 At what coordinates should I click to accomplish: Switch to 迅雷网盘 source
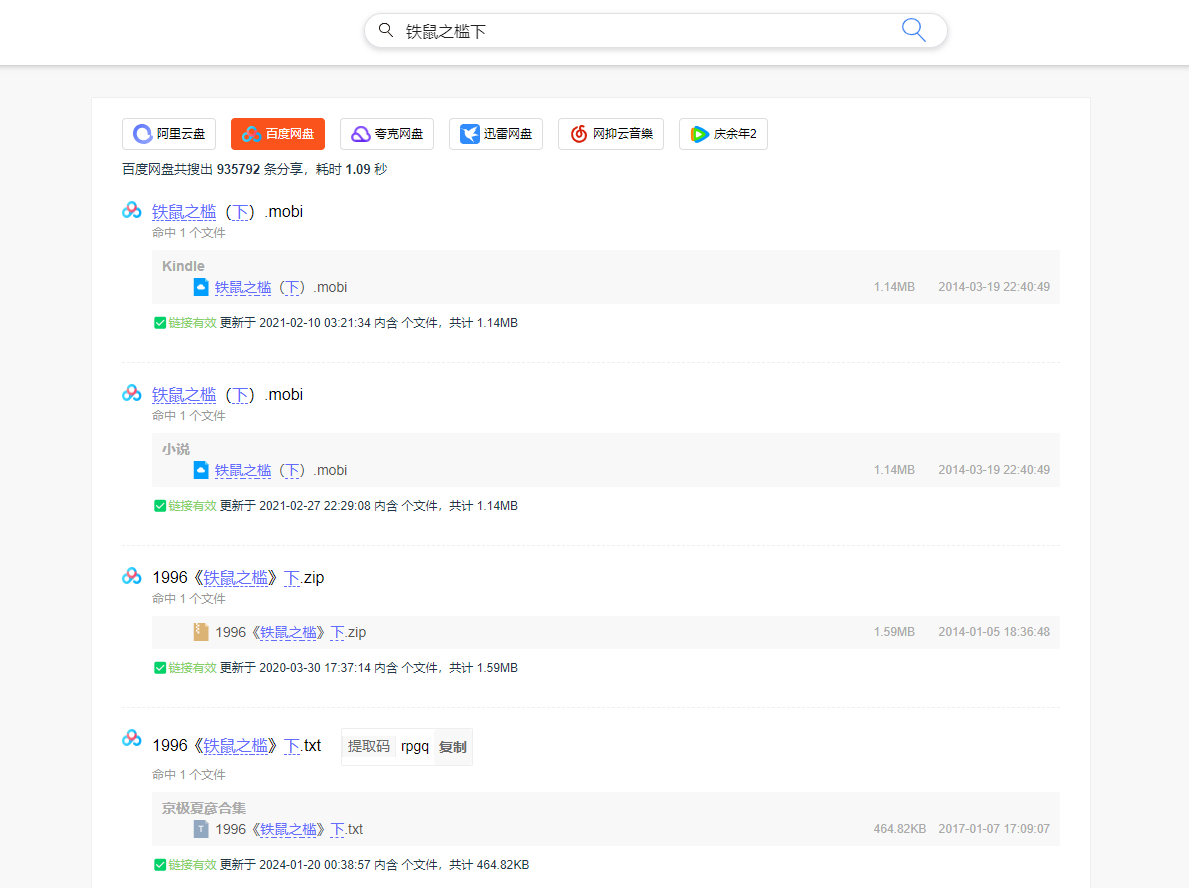pyautogui.click(x=496, y=134)
